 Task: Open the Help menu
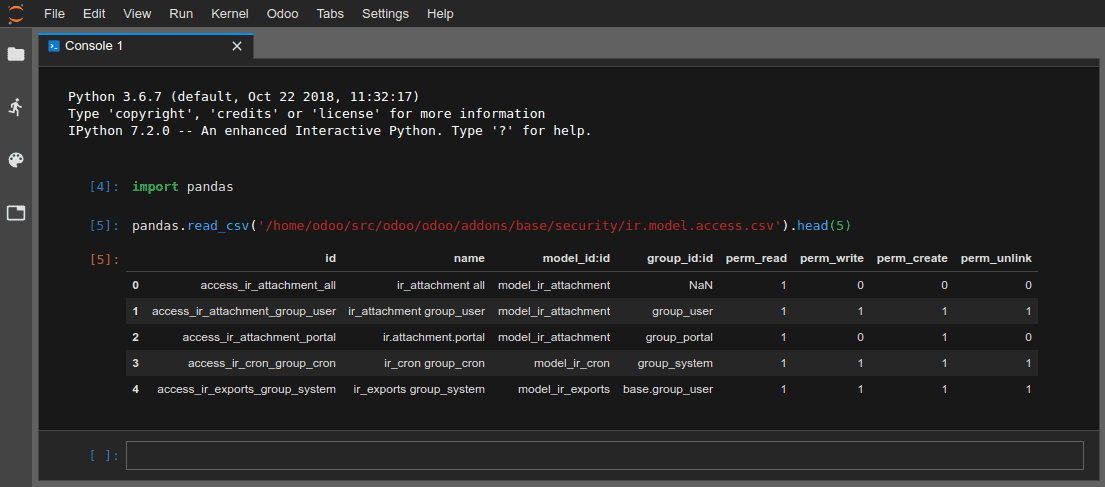tap(440, 14)
